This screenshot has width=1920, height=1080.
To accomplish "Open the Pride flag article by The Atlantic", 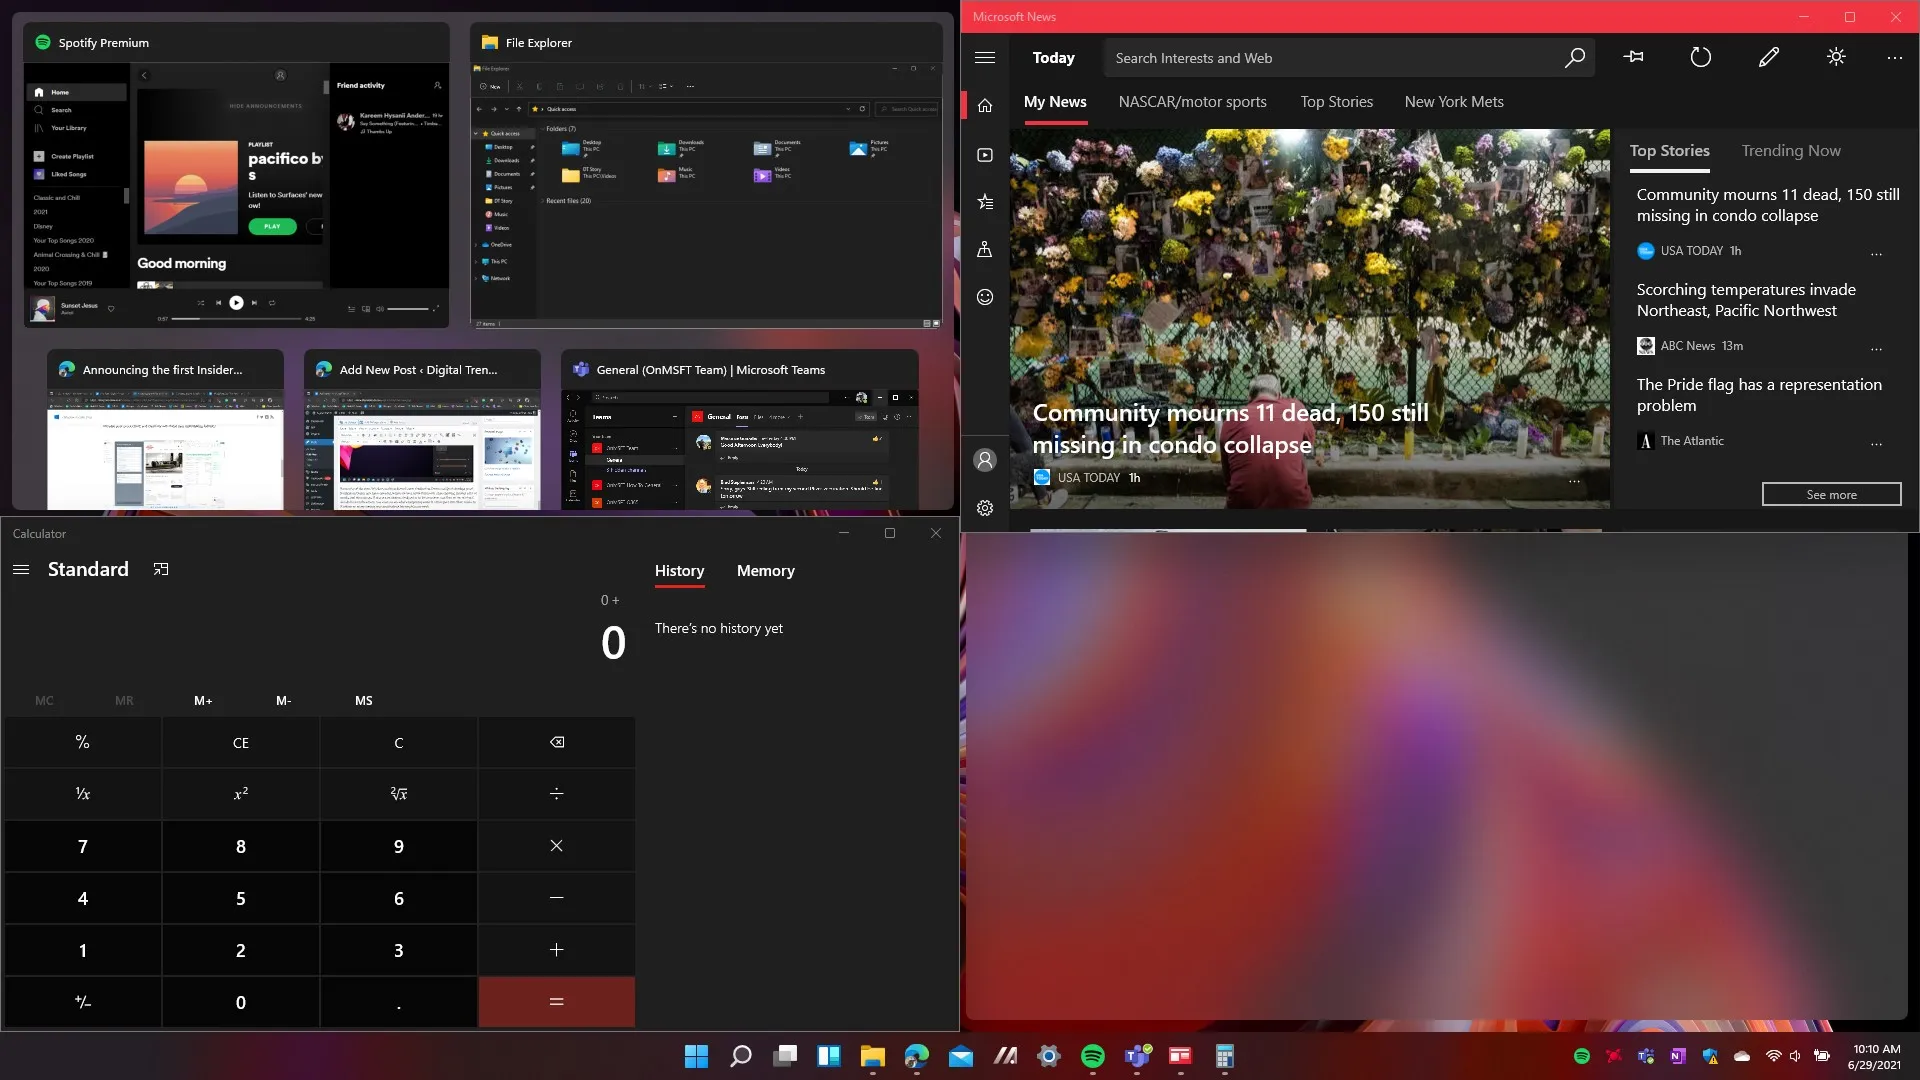I will [1758, 395].
